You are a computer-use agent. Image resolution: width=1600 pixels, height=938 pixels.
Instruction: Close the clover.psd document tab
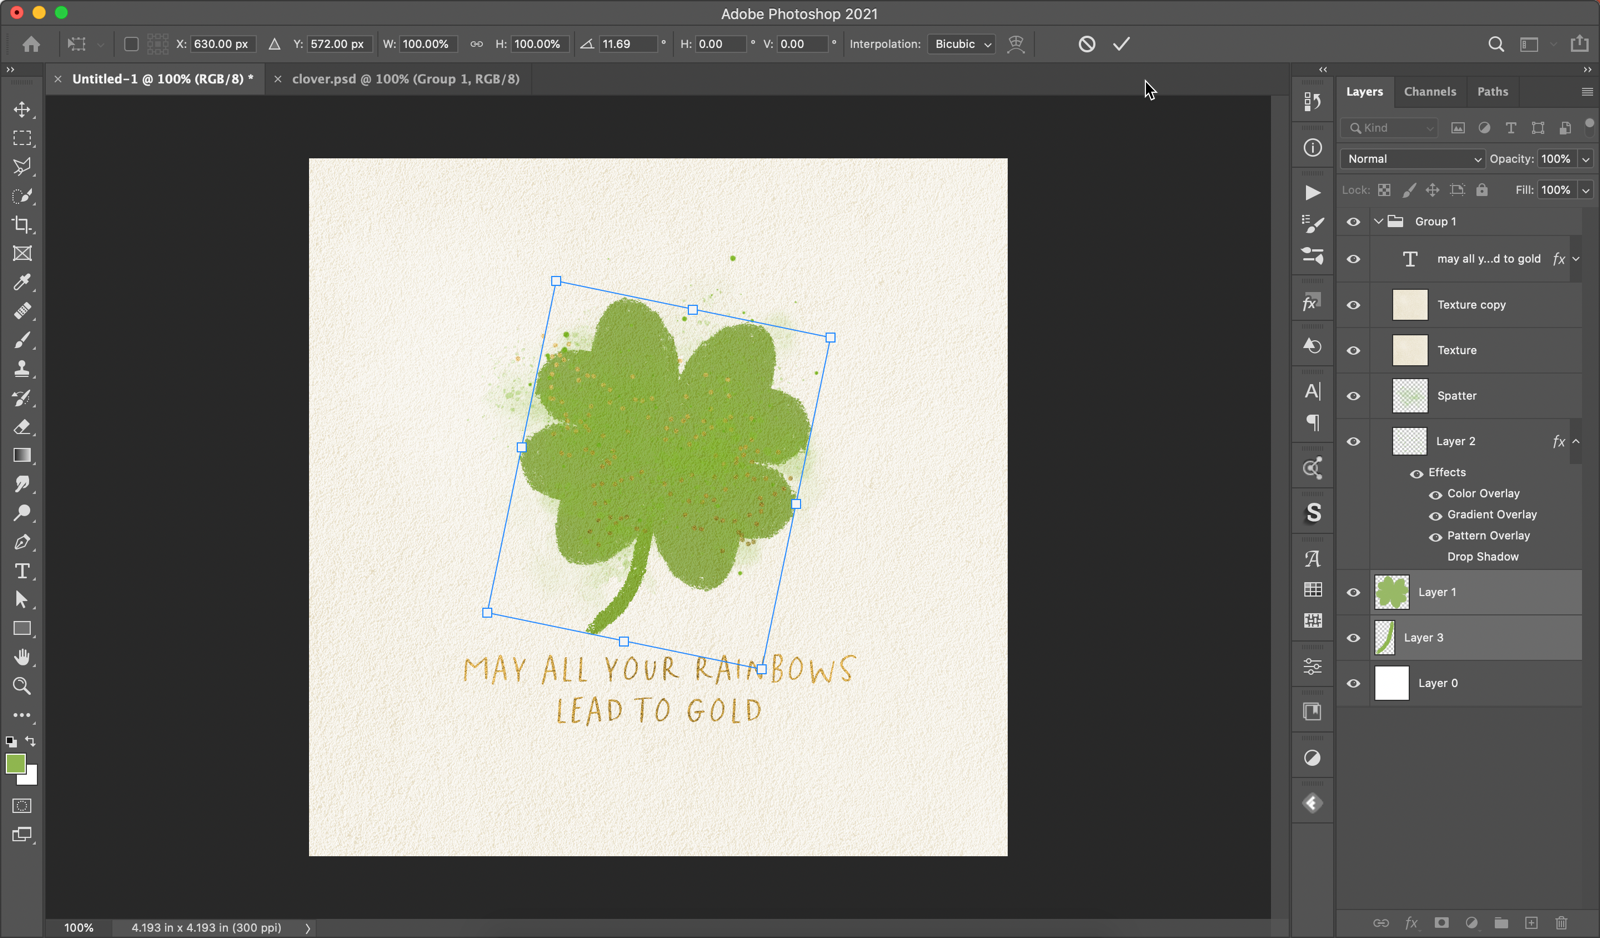point(277,79)
